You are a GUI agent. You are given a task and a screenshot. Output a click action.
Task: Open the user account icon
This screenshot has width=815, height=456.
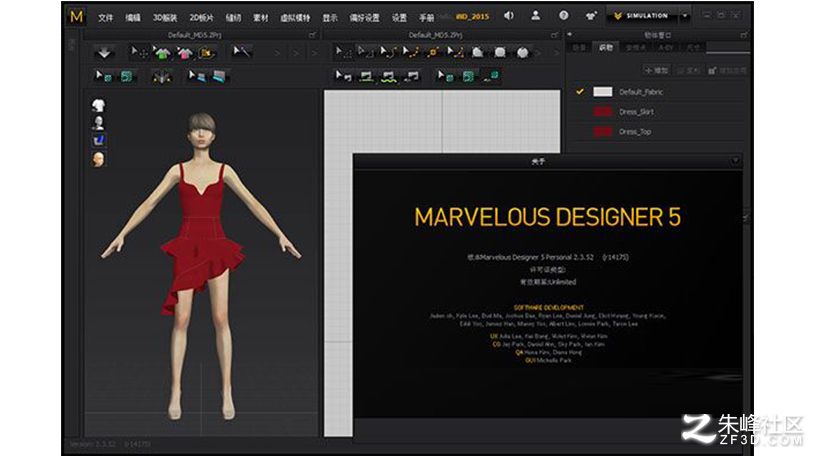[535, 16]
